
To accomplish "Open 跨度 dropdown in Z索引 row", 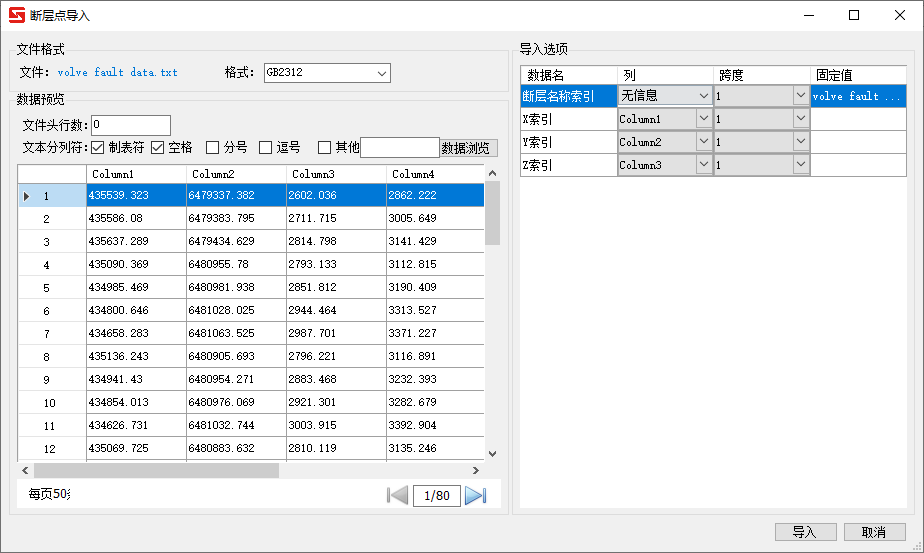I will (x=762, y=164).
